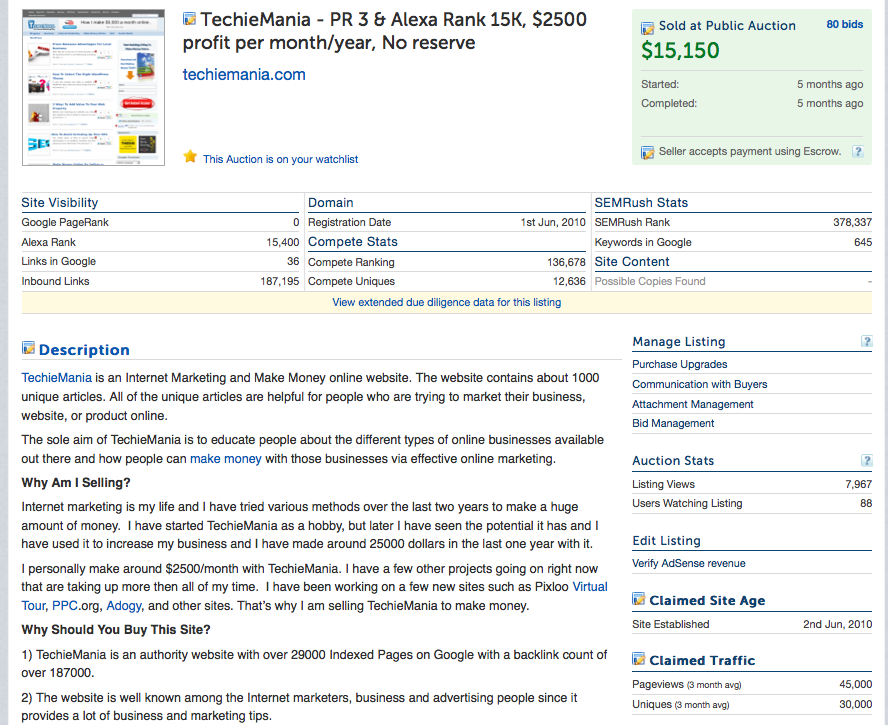Viewport: 888px width, 725px height.
Task: Click the icon beside Sold at Public Auction
Action: coord(647,28)
